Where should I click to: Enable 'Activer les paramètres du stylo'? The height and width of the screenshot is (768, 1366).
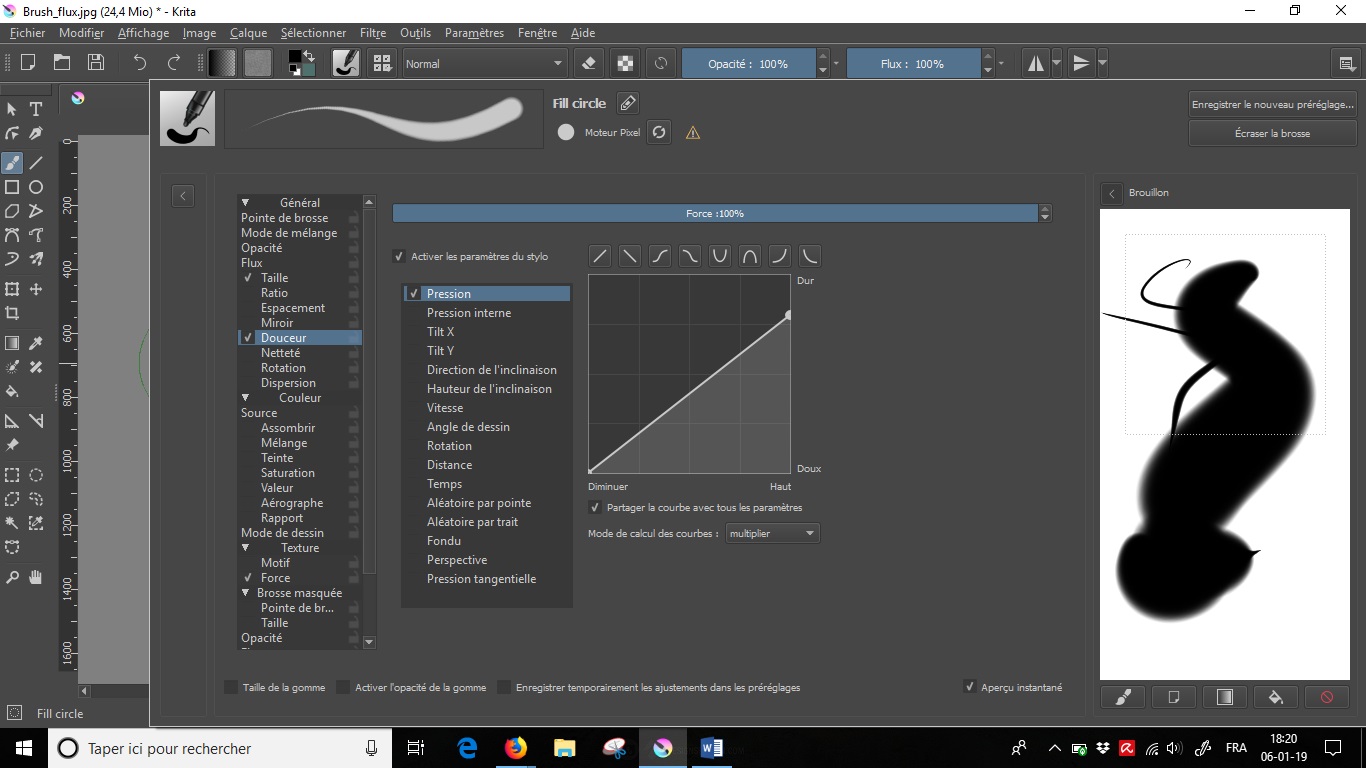coord(399,256)
